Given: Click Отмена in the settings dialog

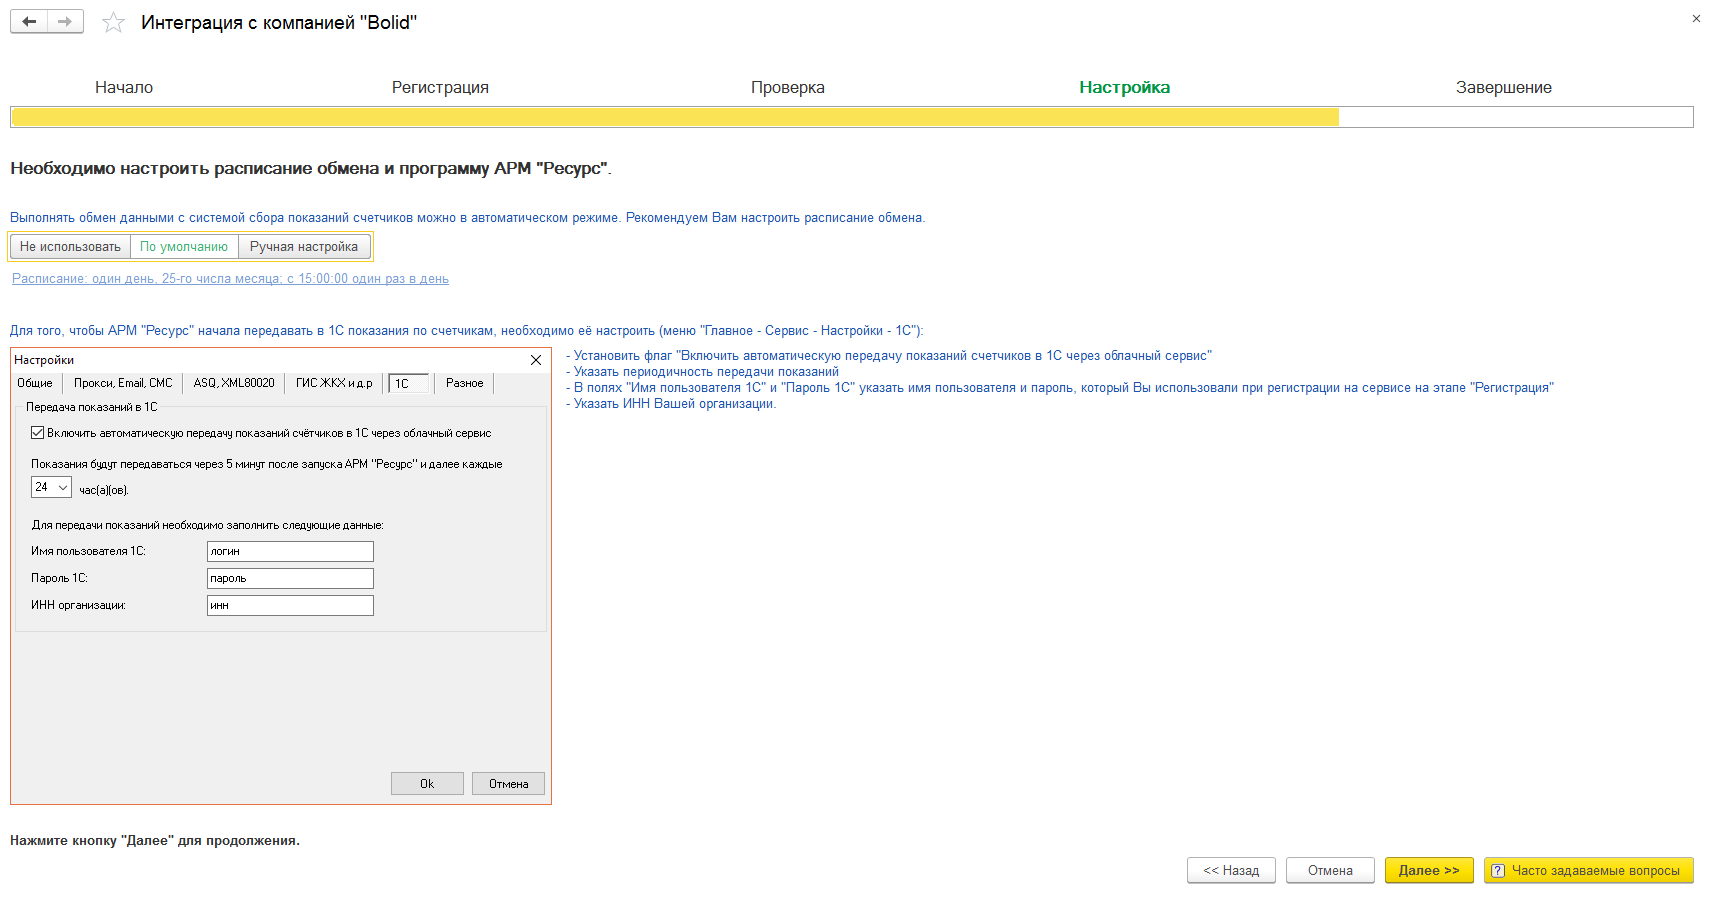Looking at the screenshot, I should 508,784.
